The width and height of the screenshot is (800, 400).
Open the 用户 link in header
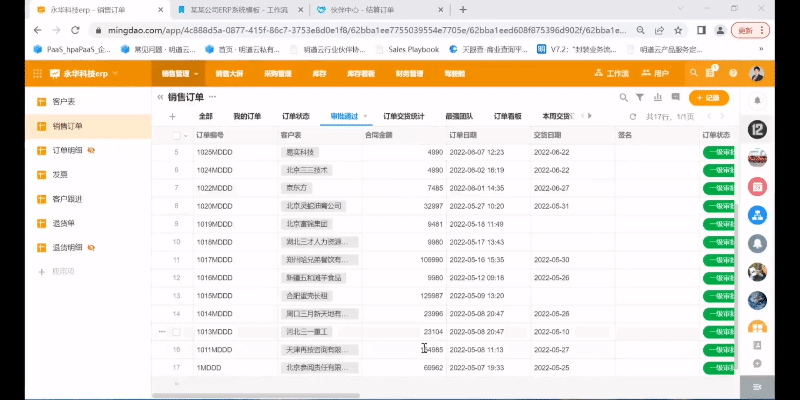pyautogui.click(x=655, y=73)
